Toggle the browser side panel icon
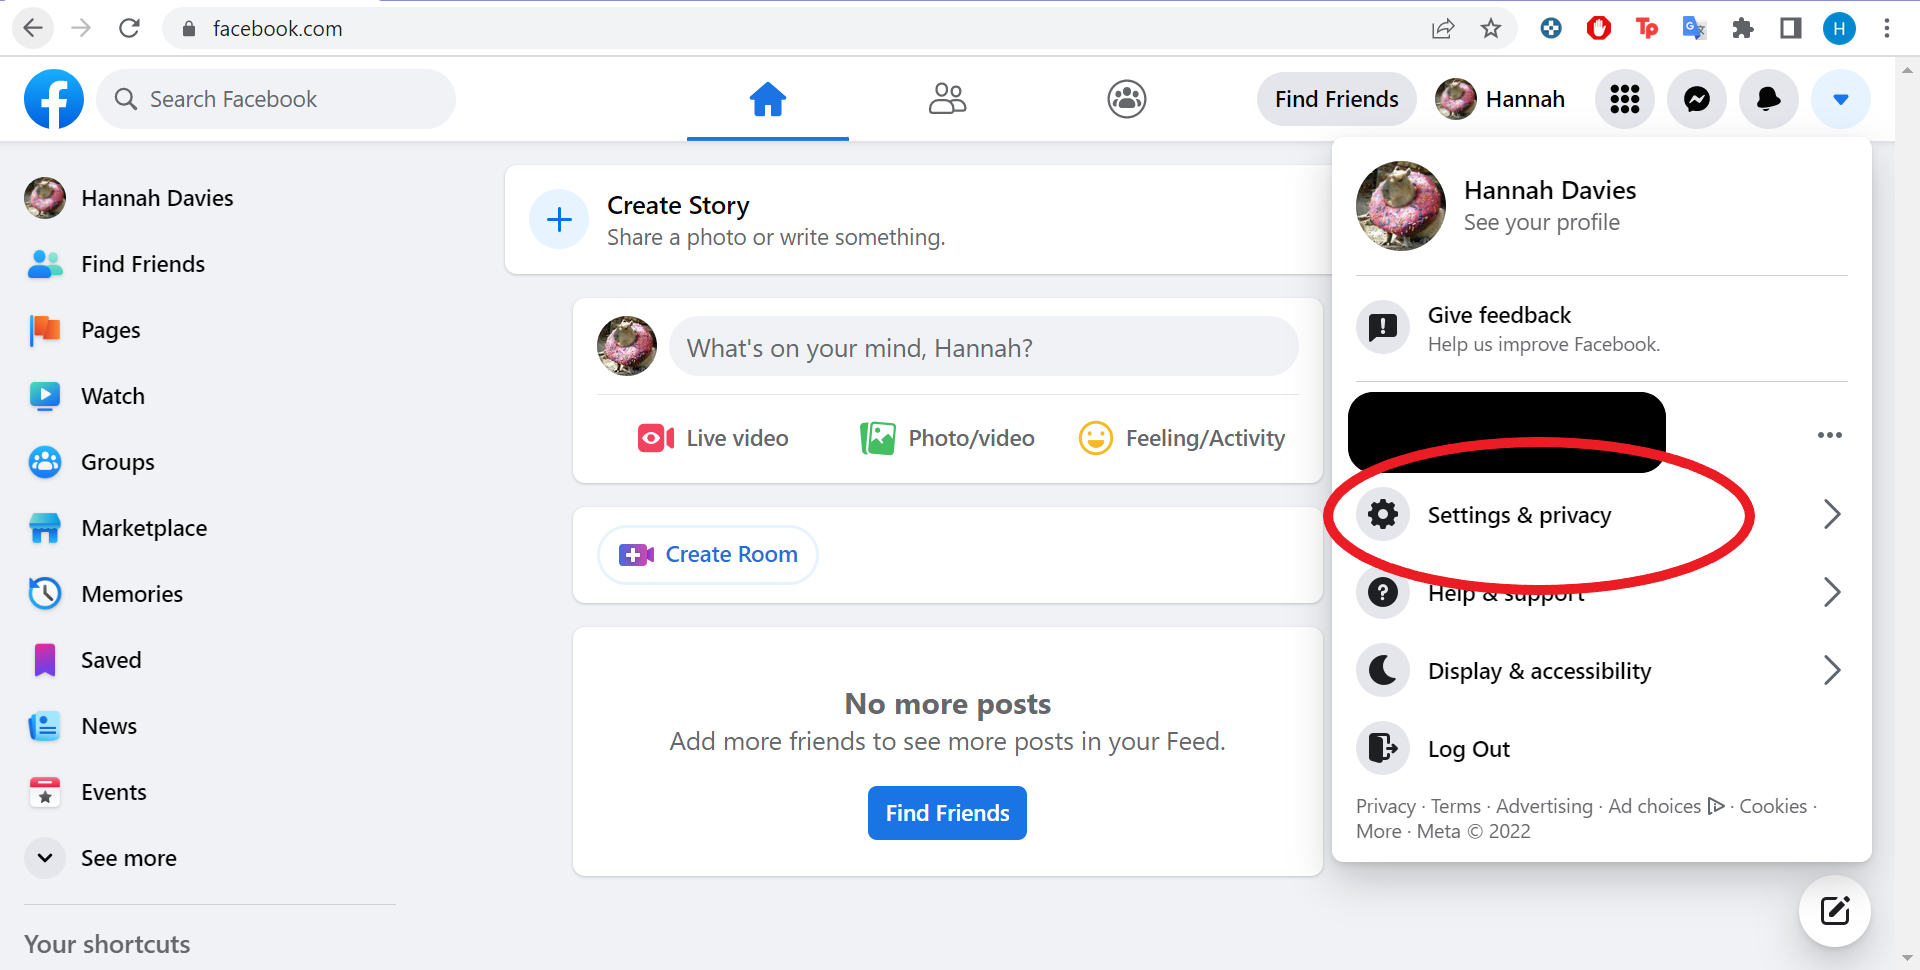Screen dimensions: 1920x970 (x=1791, y=28)
